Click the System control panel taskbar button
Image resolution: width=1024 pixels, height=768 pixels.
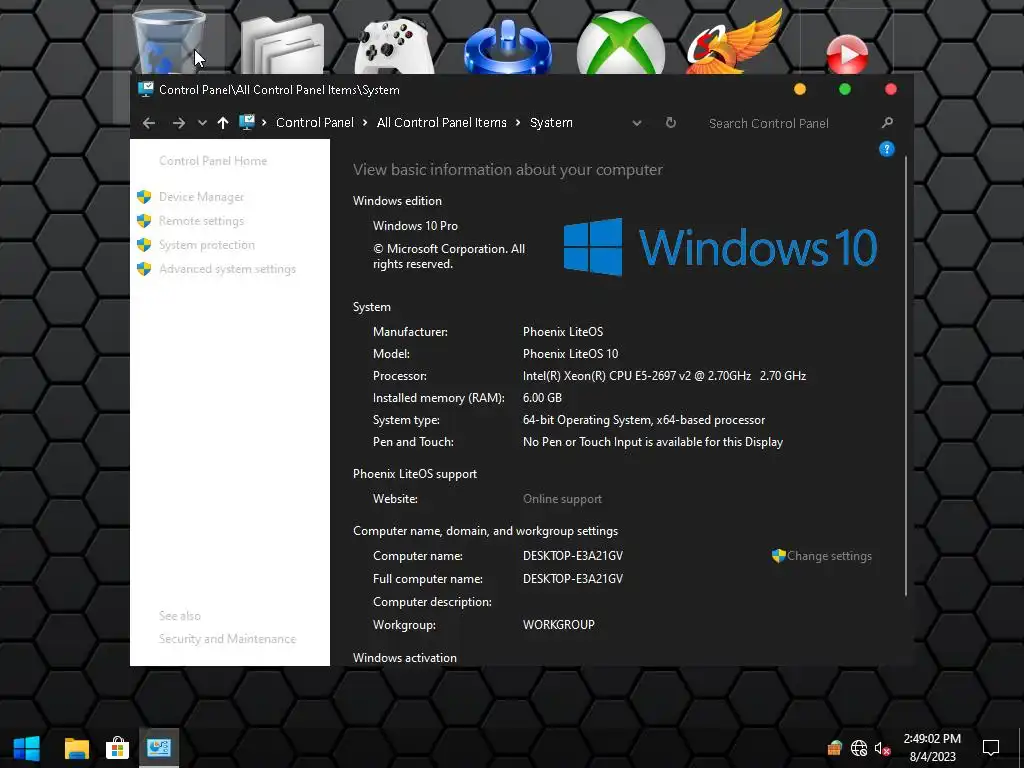(x=159, y=748)
